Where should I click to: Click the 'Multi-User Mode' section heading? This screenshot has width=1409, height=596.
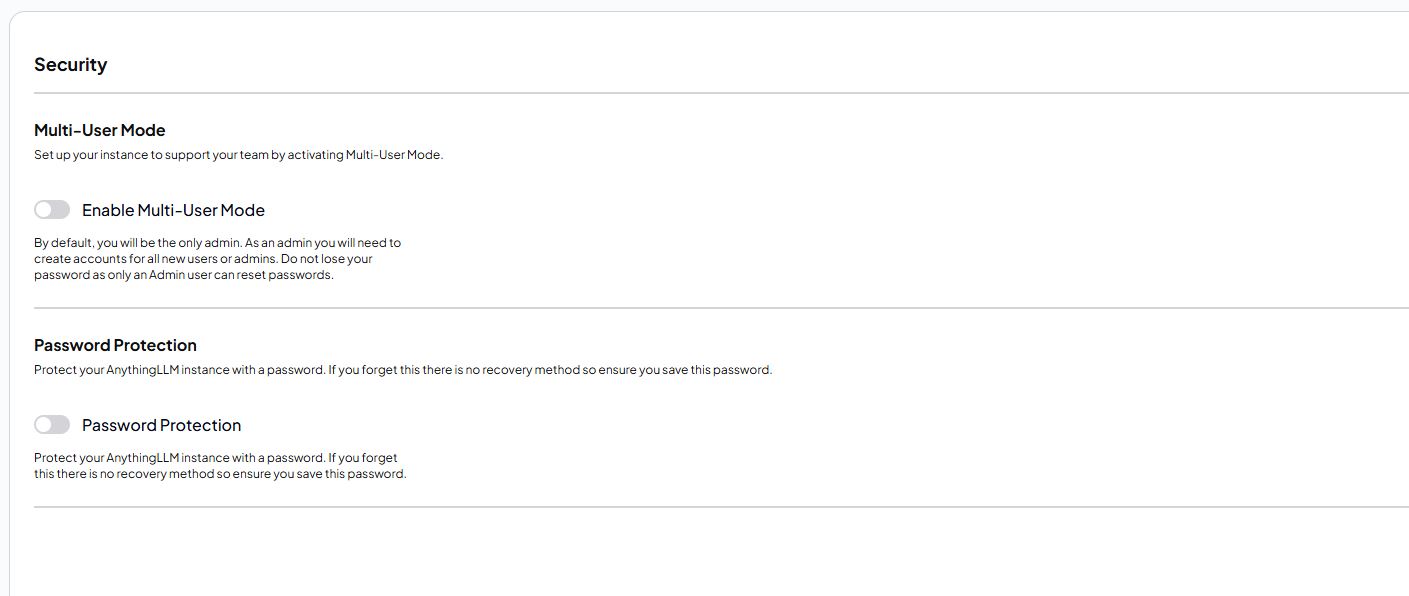point(99,130)
